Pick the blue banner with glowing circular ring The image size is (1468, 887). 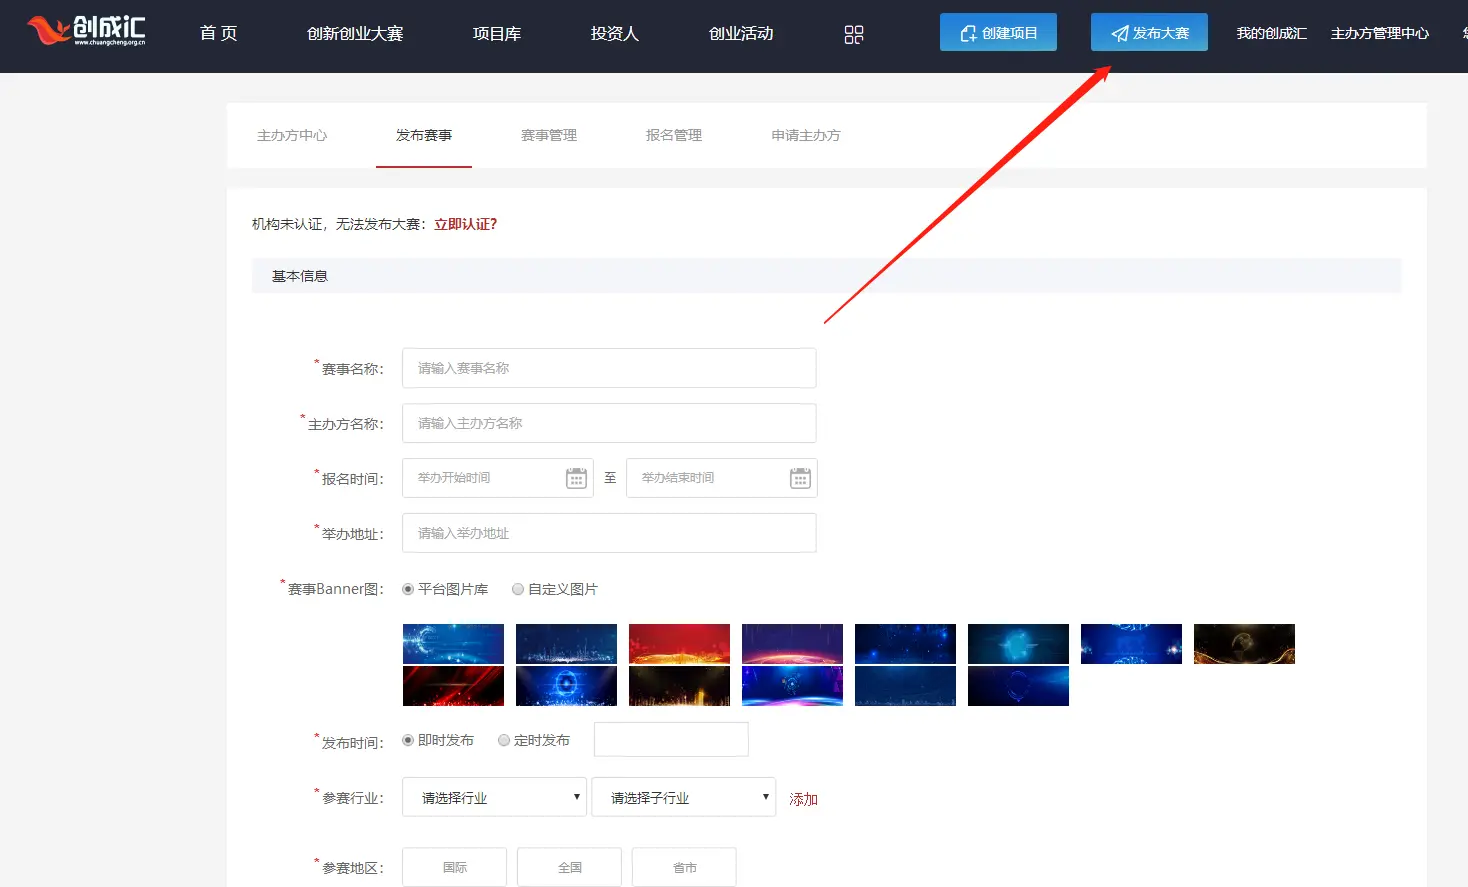coord(566,686)
